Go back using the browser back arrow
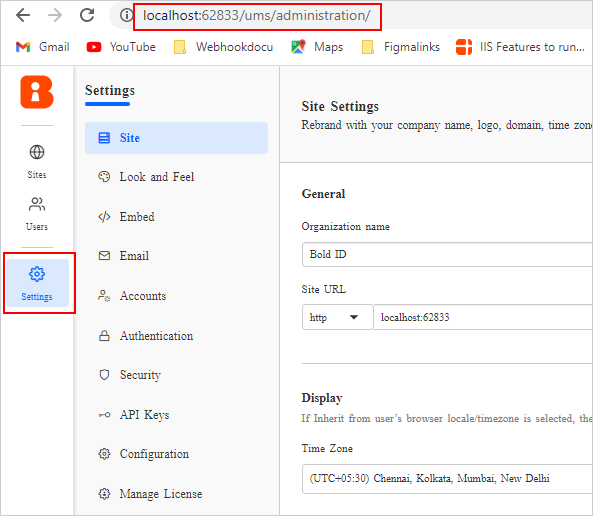The width and height of the screenshot is (593, 516). pyautogui.click(x=23, y=15)
